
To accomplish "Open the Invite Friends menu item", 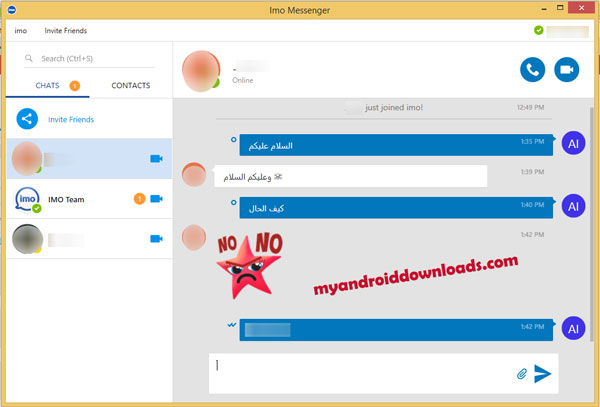I will point(65,31).
